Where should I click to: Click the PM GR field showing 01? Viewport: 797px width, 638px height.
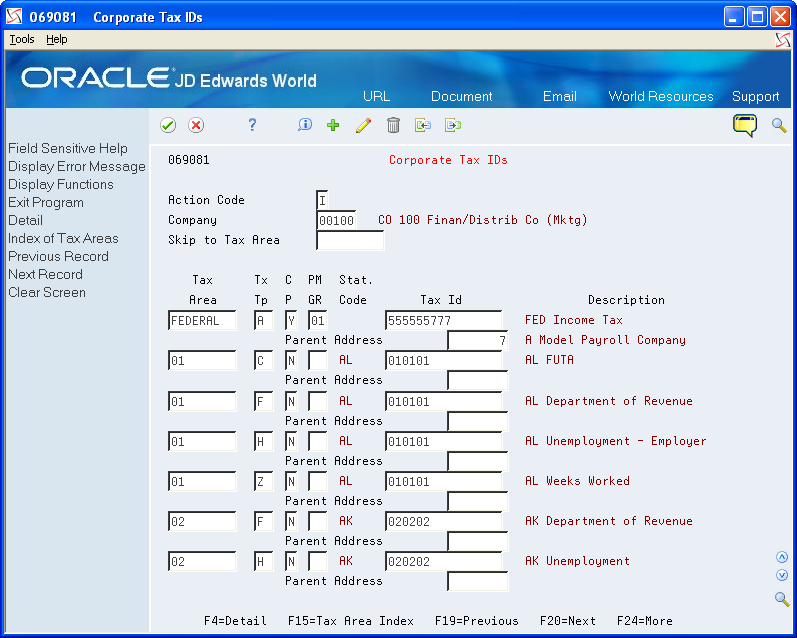(318, 320)
